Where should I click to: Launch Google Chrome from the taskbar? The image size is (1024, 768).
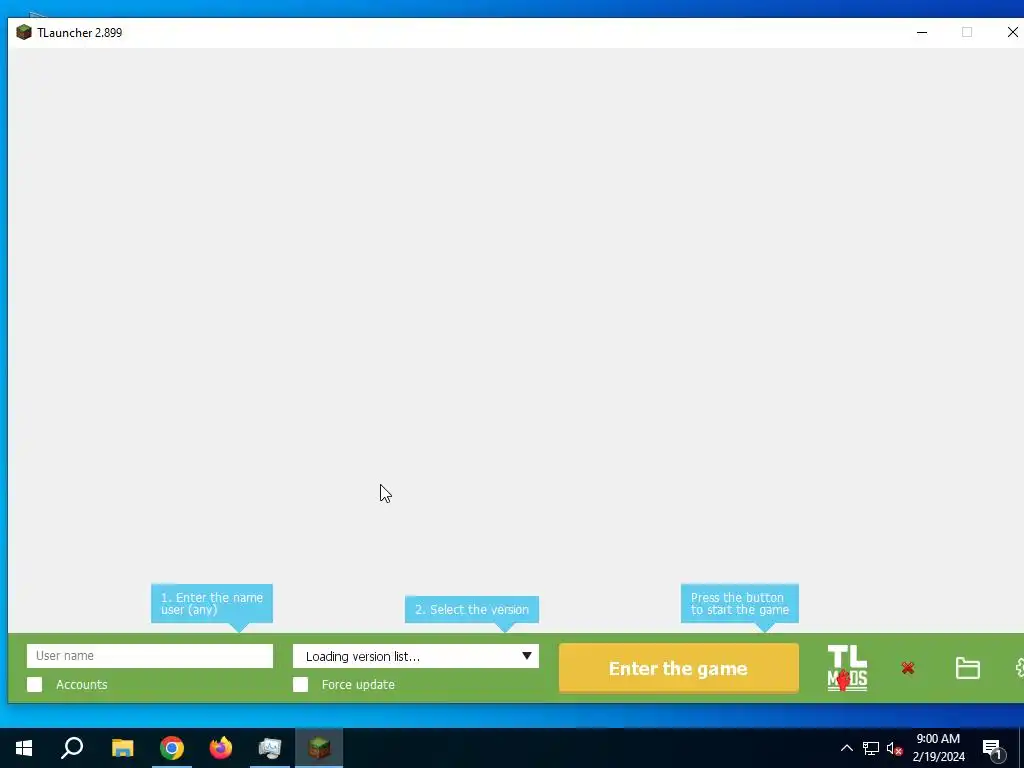click(172, 748)
